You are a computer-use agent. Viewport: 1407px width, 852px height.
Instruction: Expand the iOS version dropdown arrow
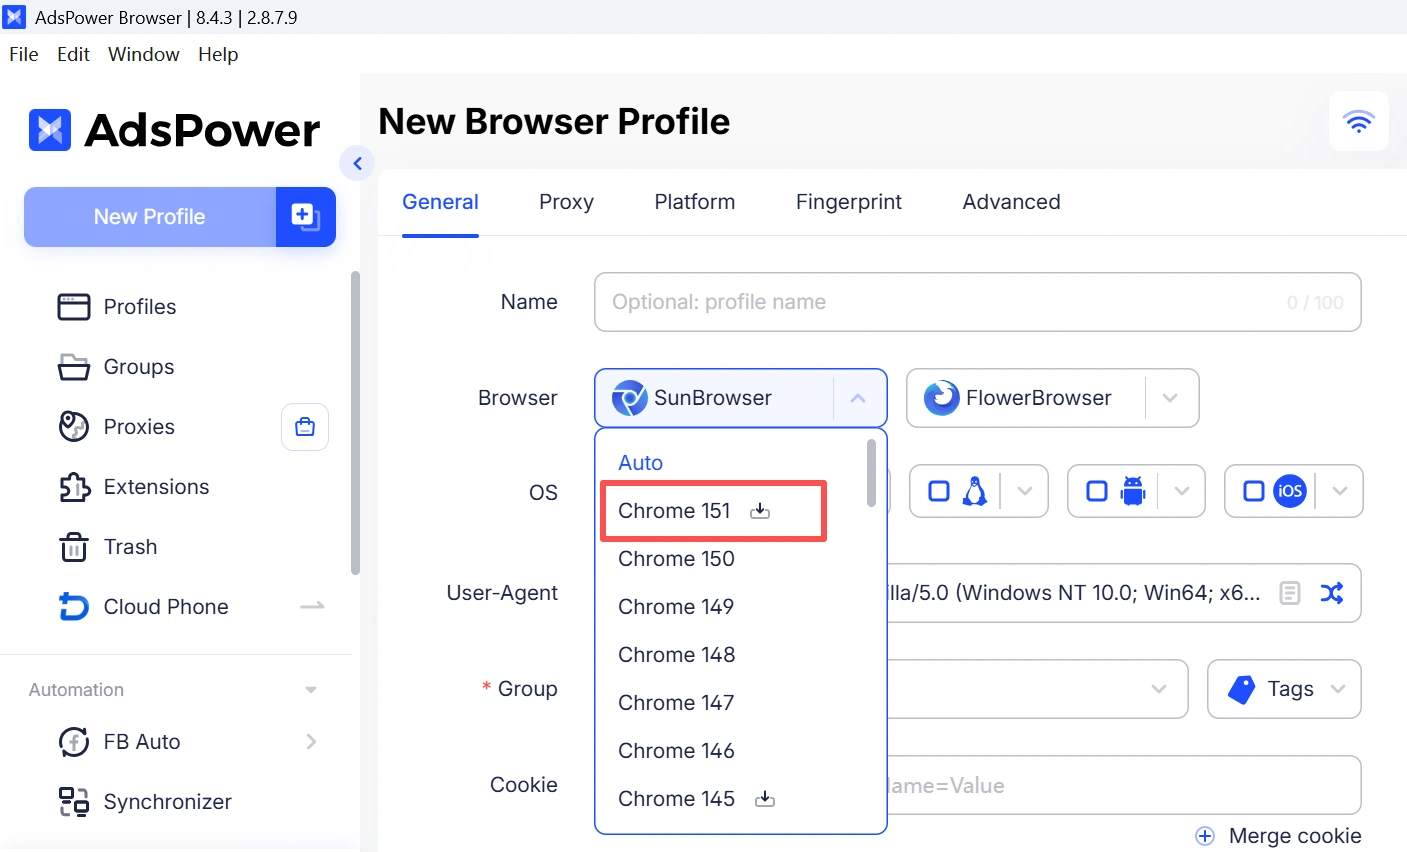point(1340,491)
